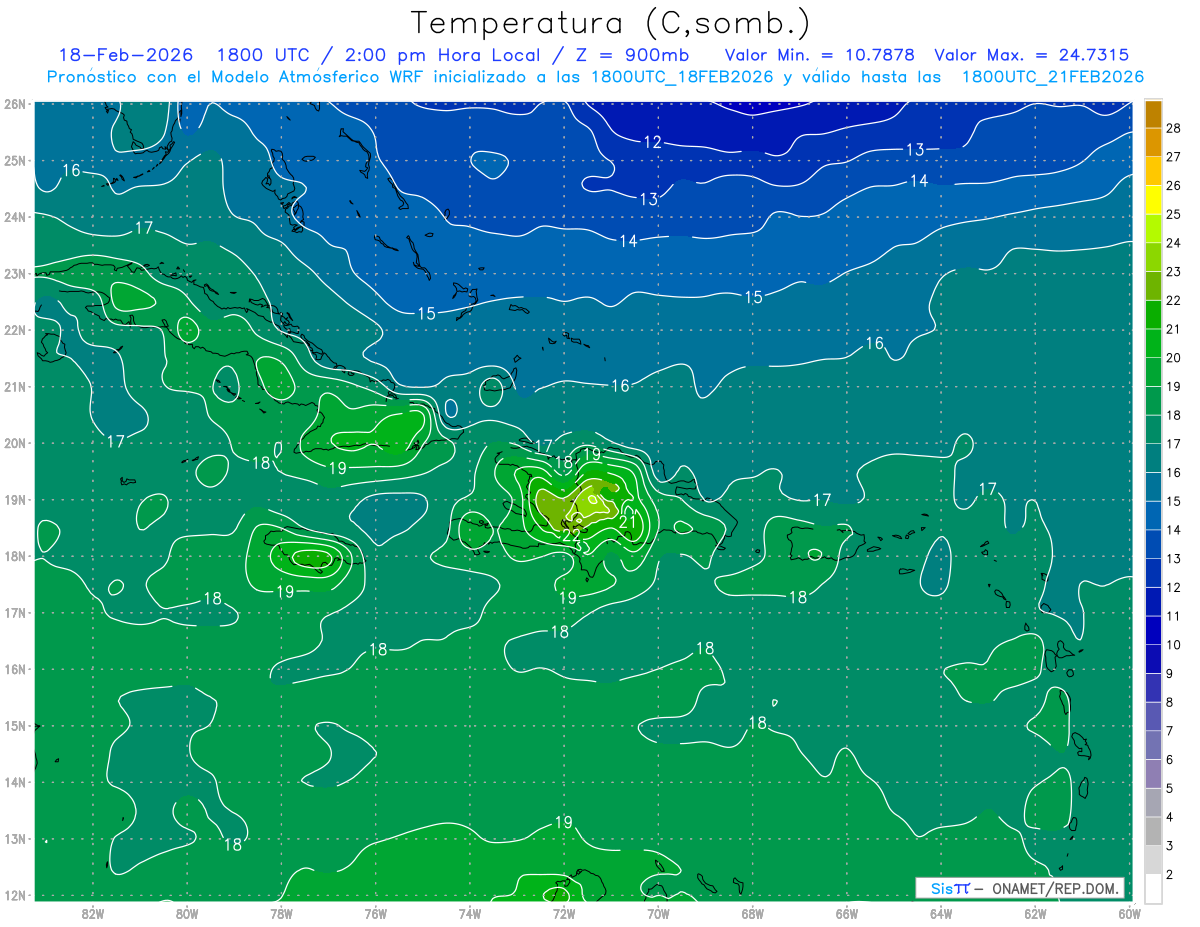
Task: Click the "Sisπ" logo text
Action: [x=950, y=888]
